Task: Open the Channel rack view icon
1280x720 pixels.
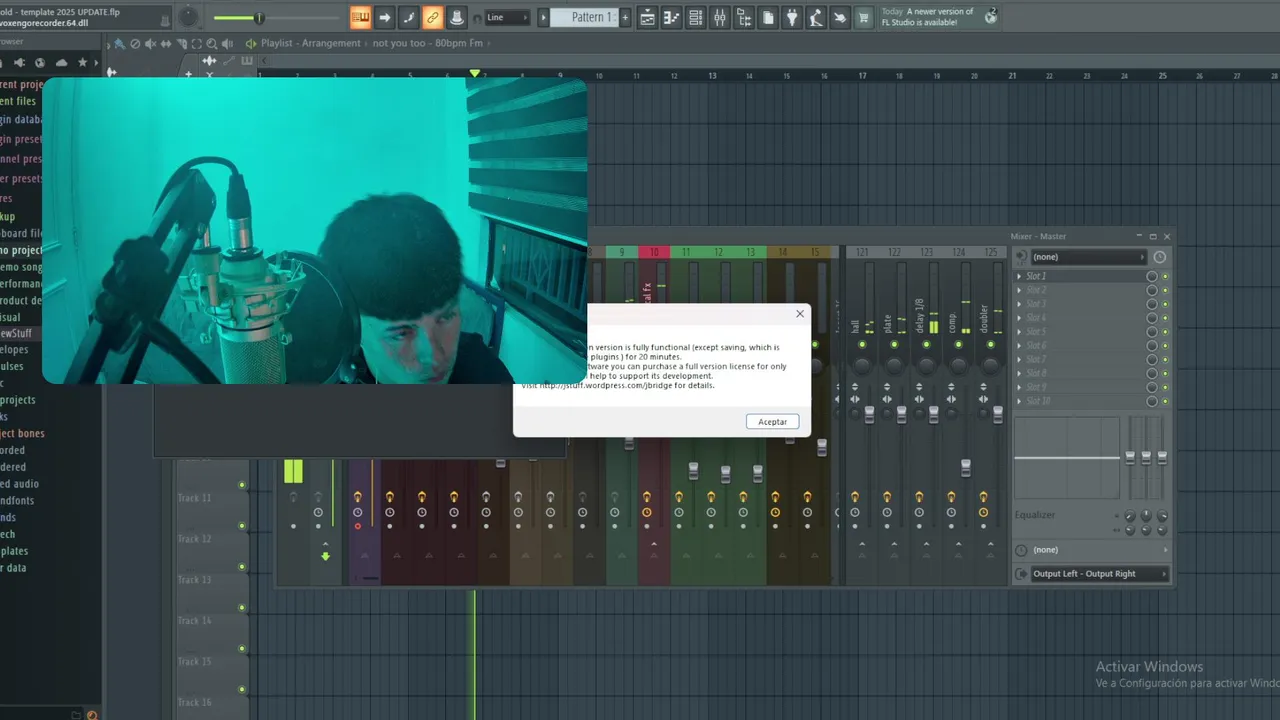Action: 695,17
